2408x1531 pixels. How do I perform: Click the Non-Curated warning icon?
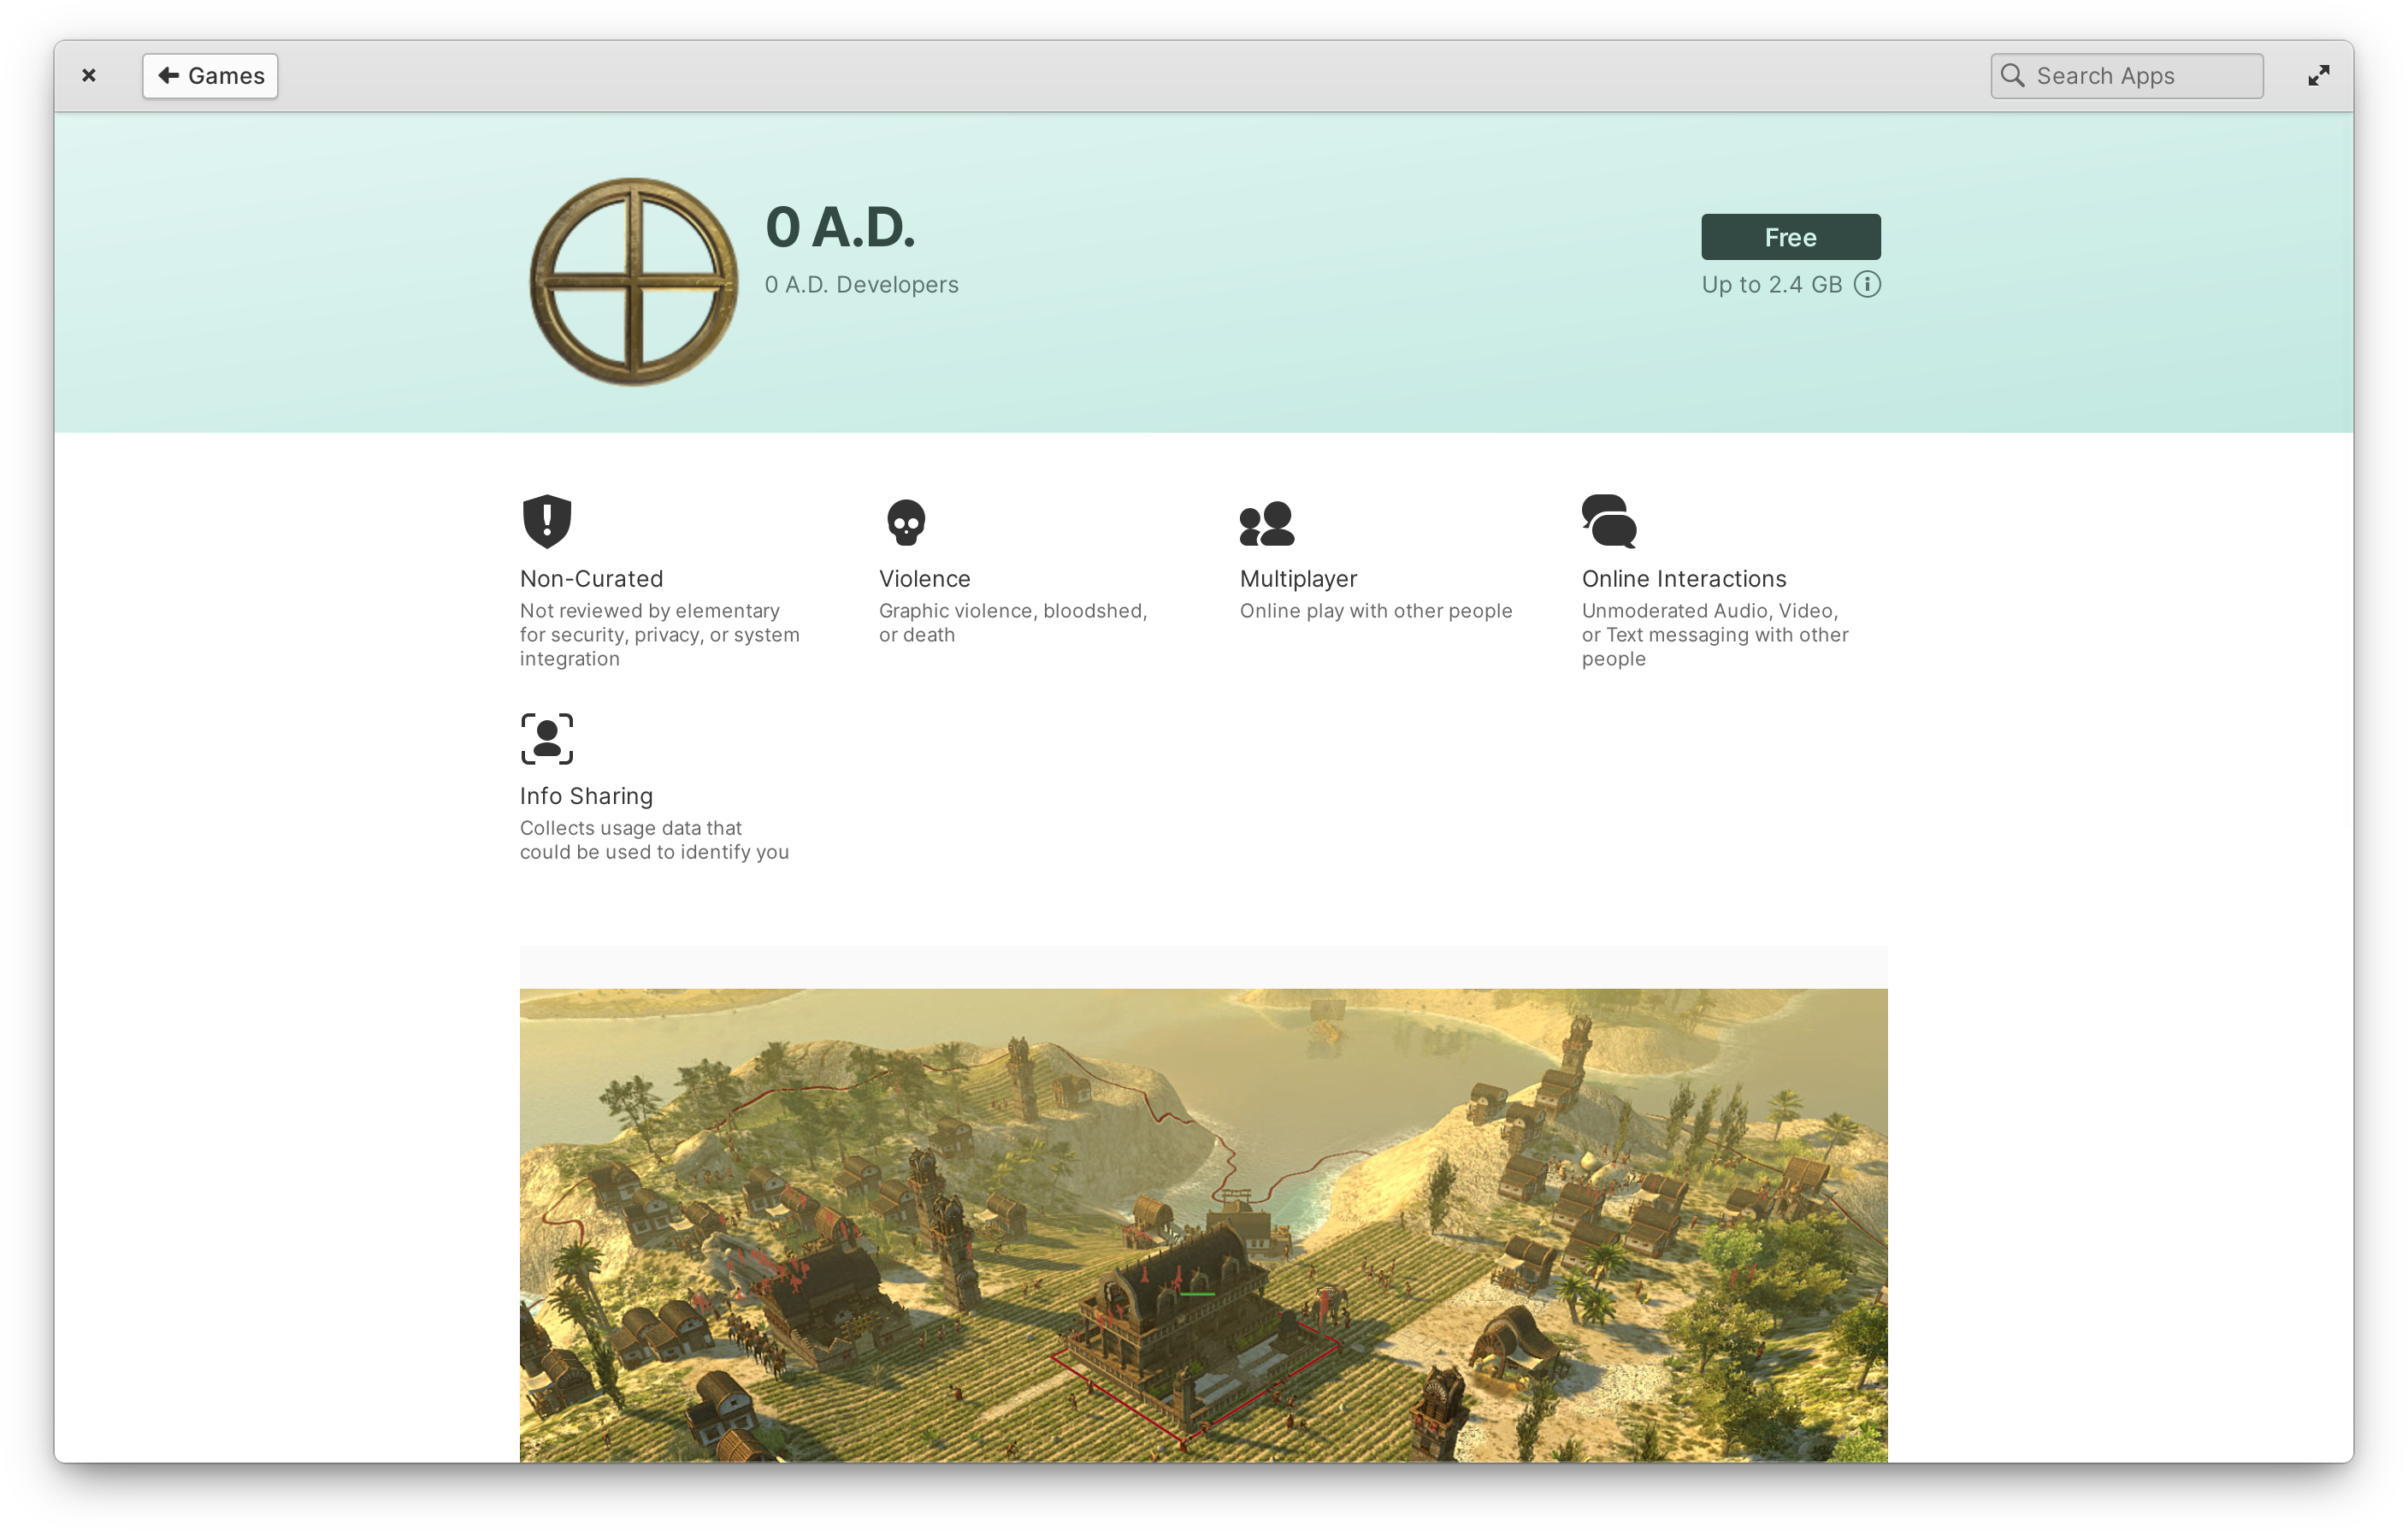[547, 522]
